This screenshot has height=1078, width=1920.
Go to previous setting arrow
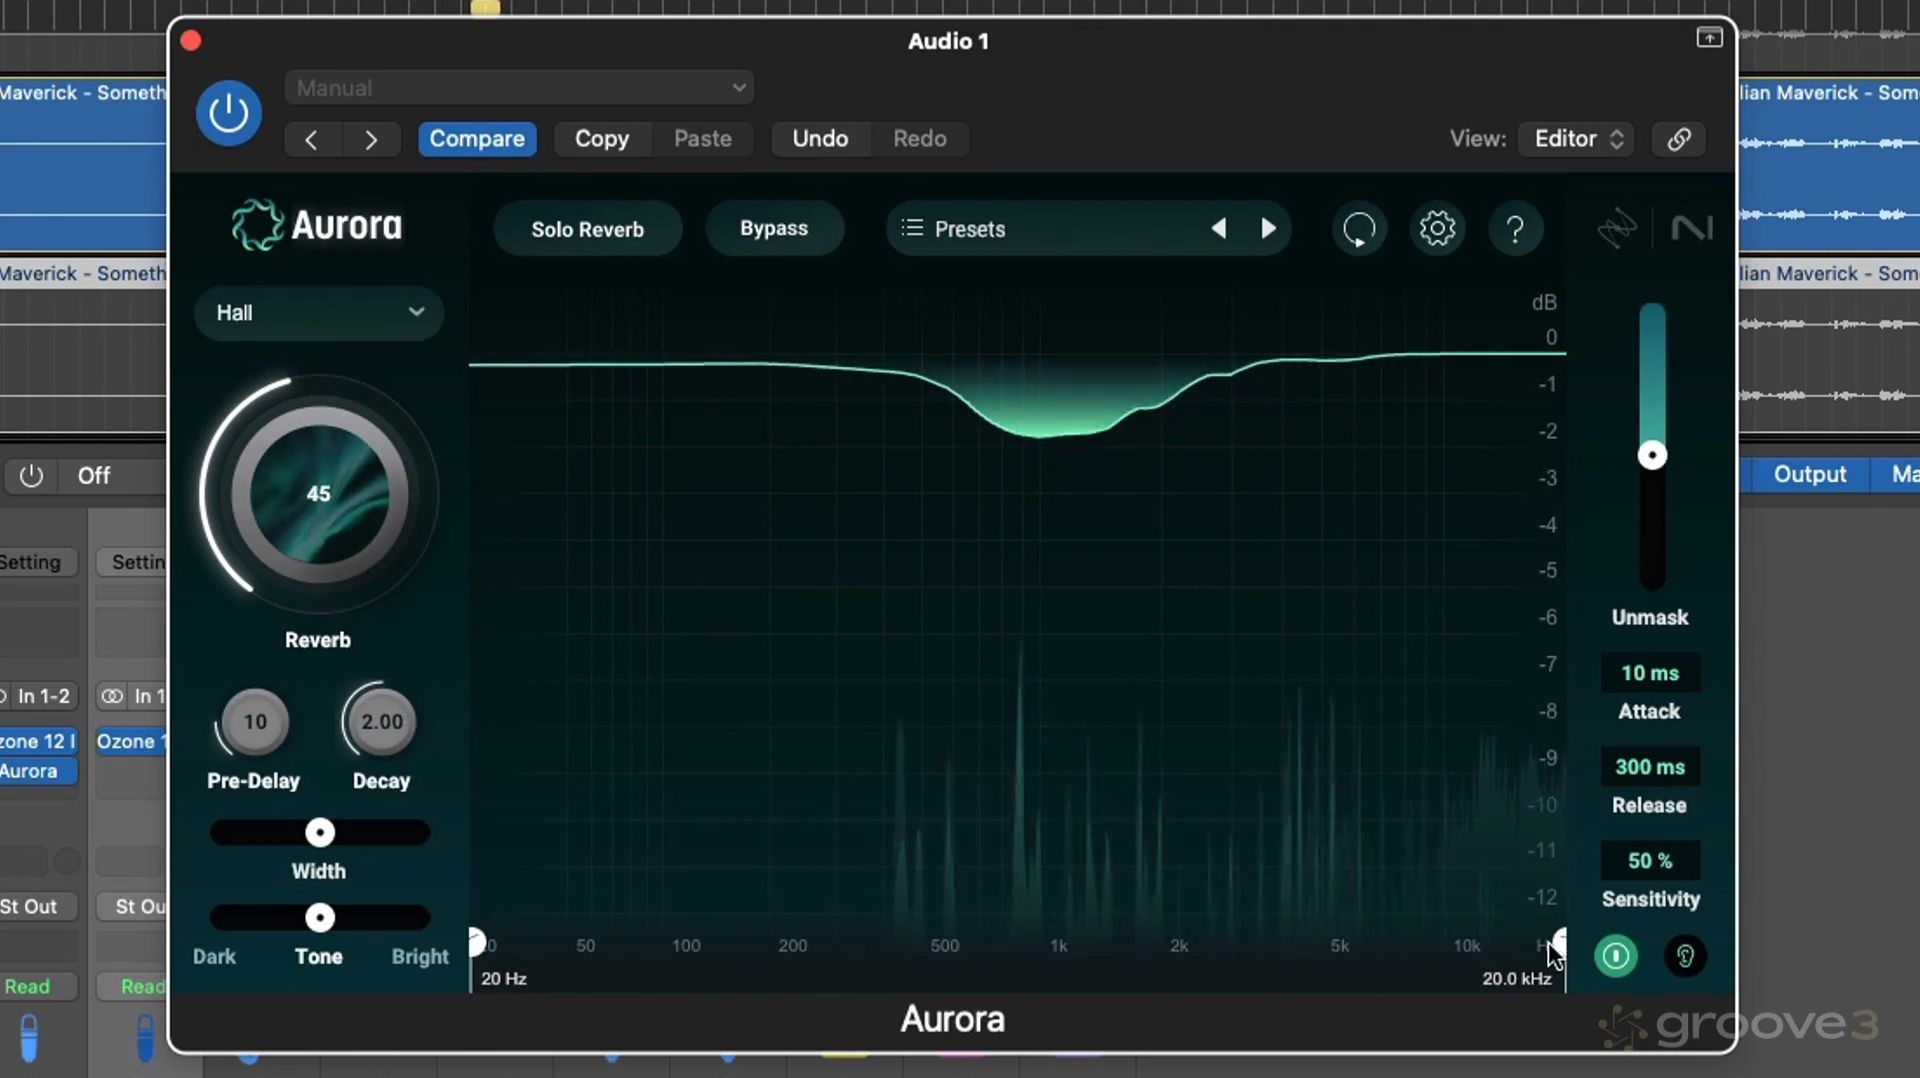[312, 139]
